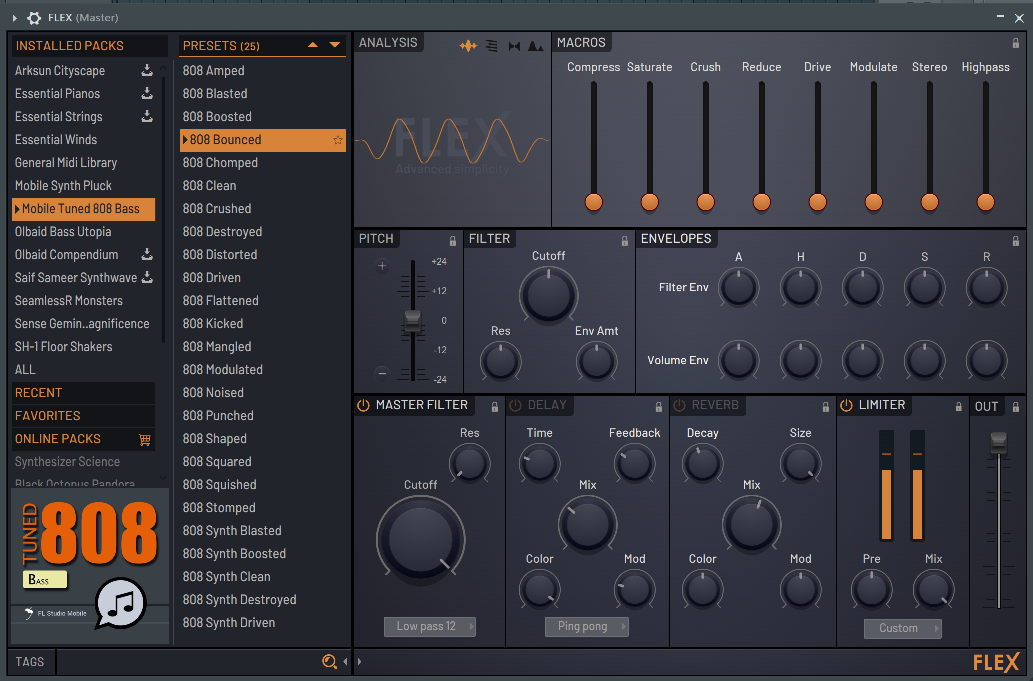Switch to the spectrum analysis view
This screenshot has height=681, width=1033.
[x=536, y=46]
